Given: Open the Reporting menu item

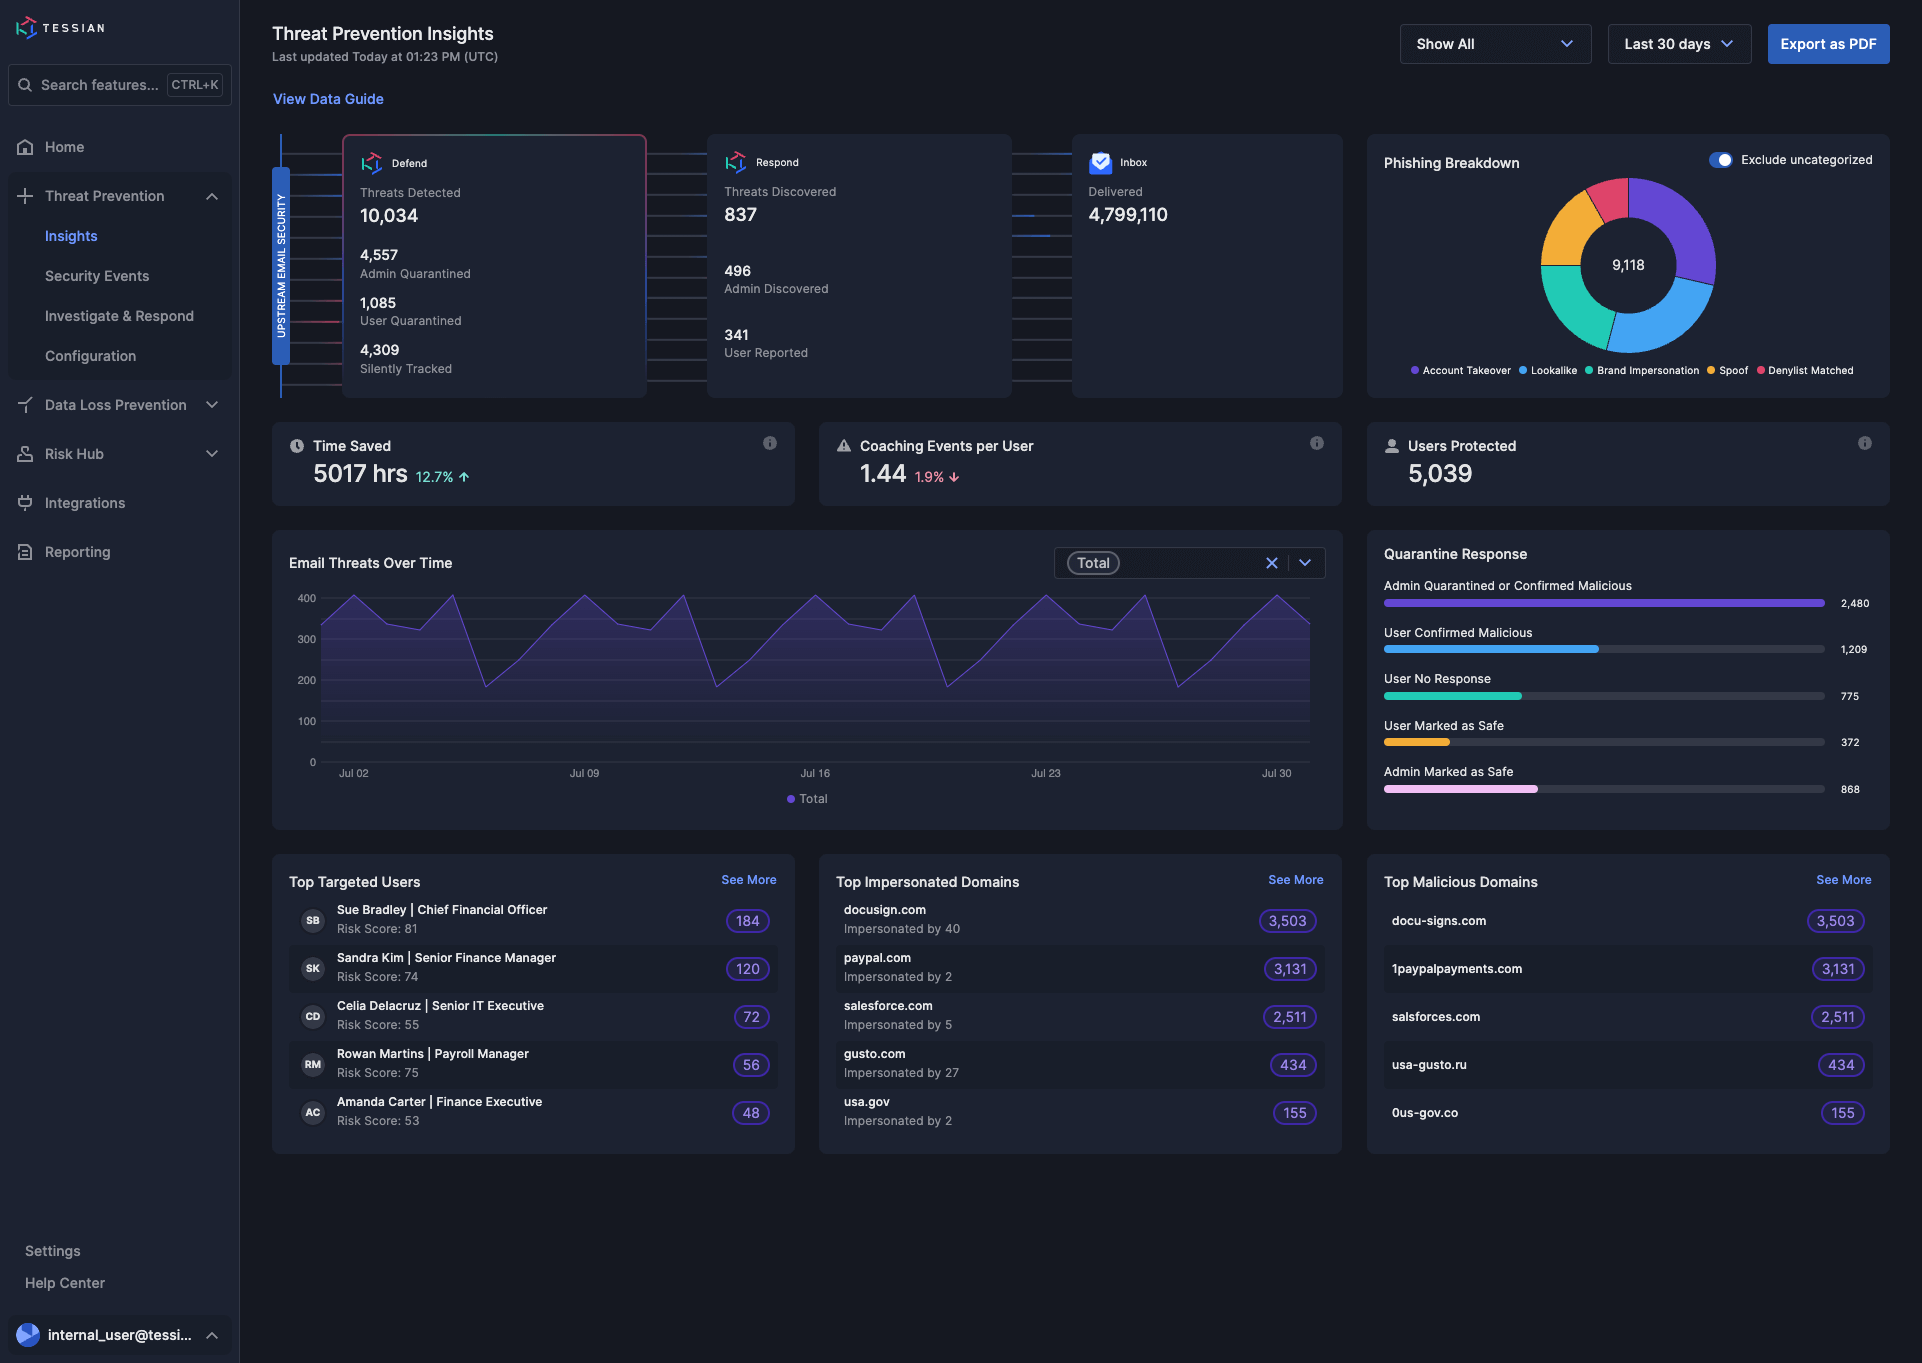Looking at the screenshot, I should click(120, 552).
